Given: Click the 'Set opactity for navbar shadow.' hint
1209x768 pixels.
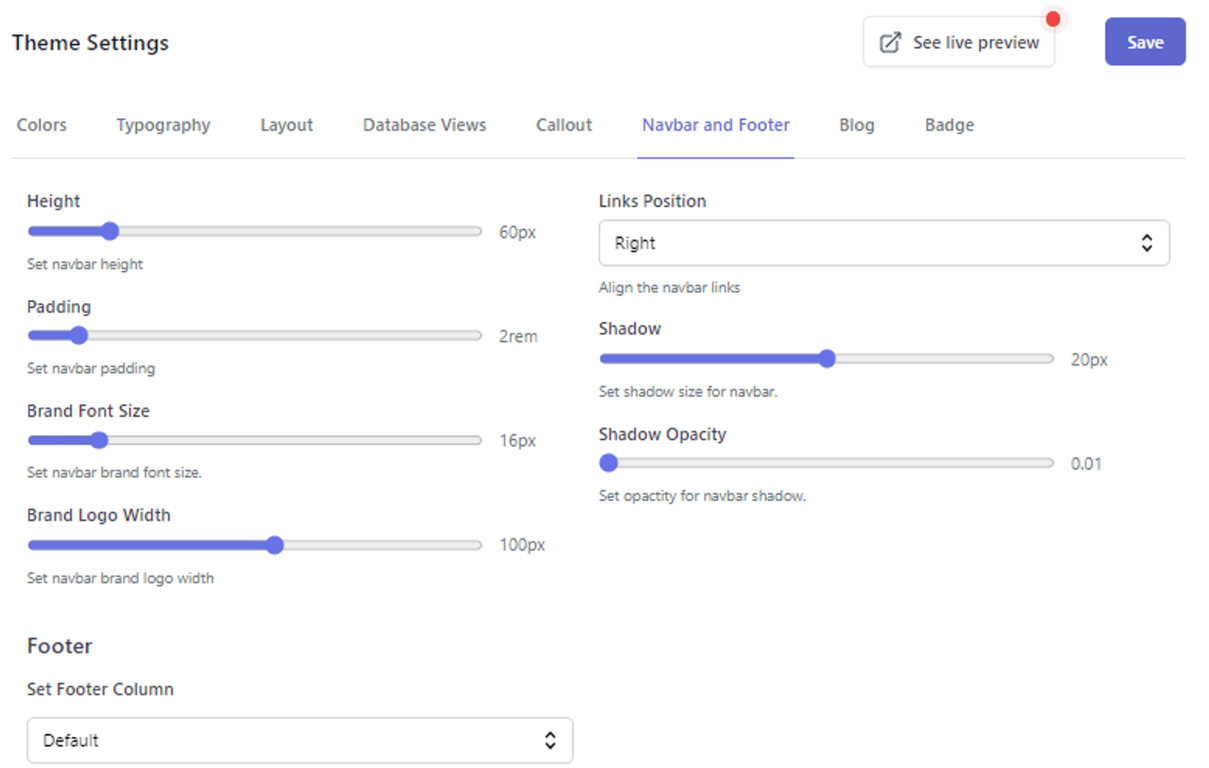Looking at the screenshot, I should click(x=702, y=496).
